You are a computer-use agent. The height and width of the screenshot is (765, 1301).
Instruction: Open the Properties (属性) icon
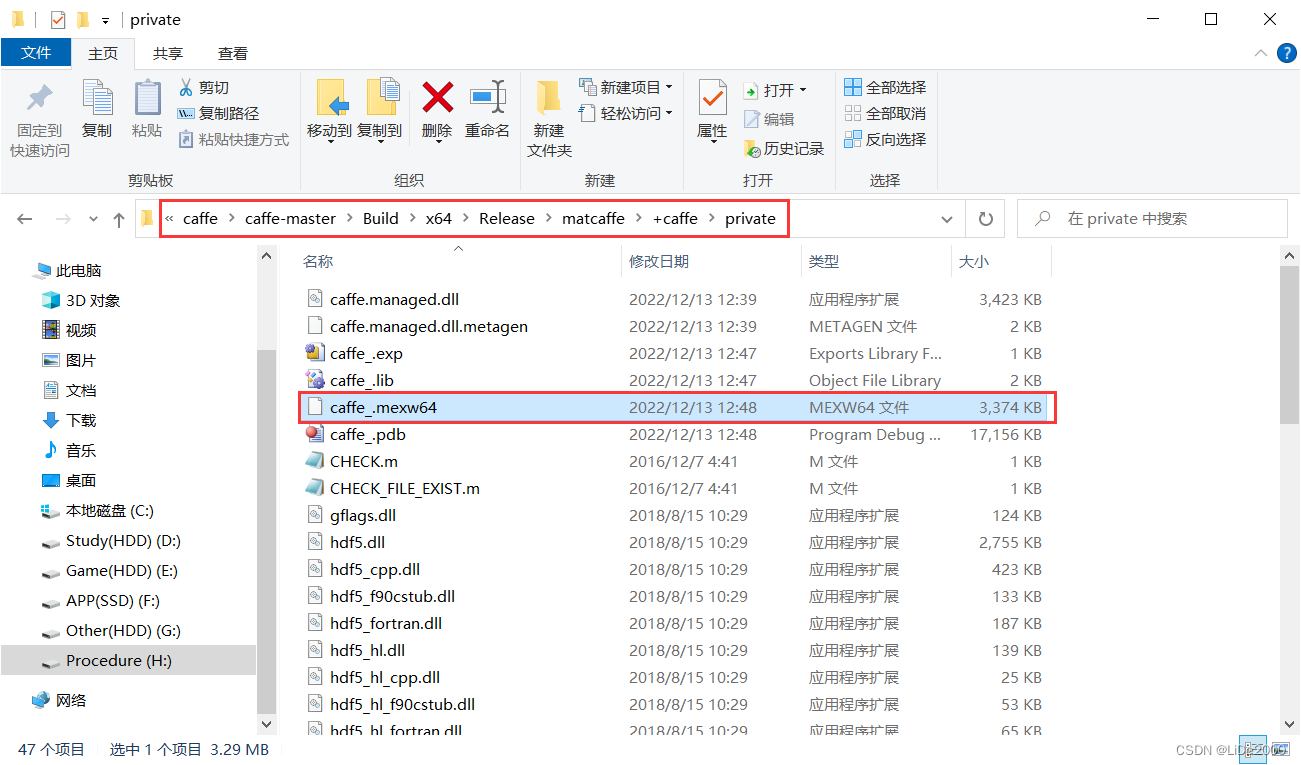712,99
